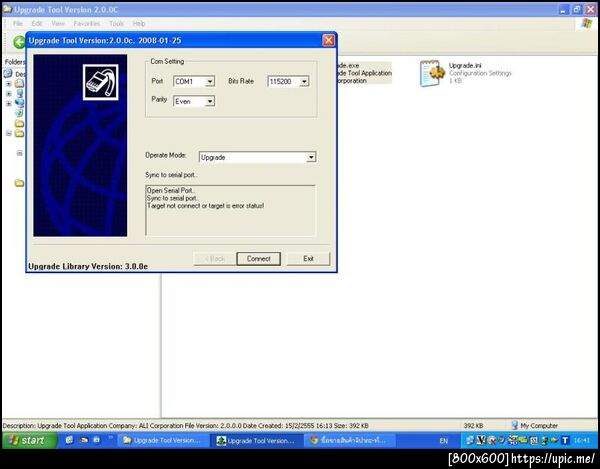Open the Edit menu in Explorer
The width and height of the screenshot is (600, 469).
coord(37,24)
